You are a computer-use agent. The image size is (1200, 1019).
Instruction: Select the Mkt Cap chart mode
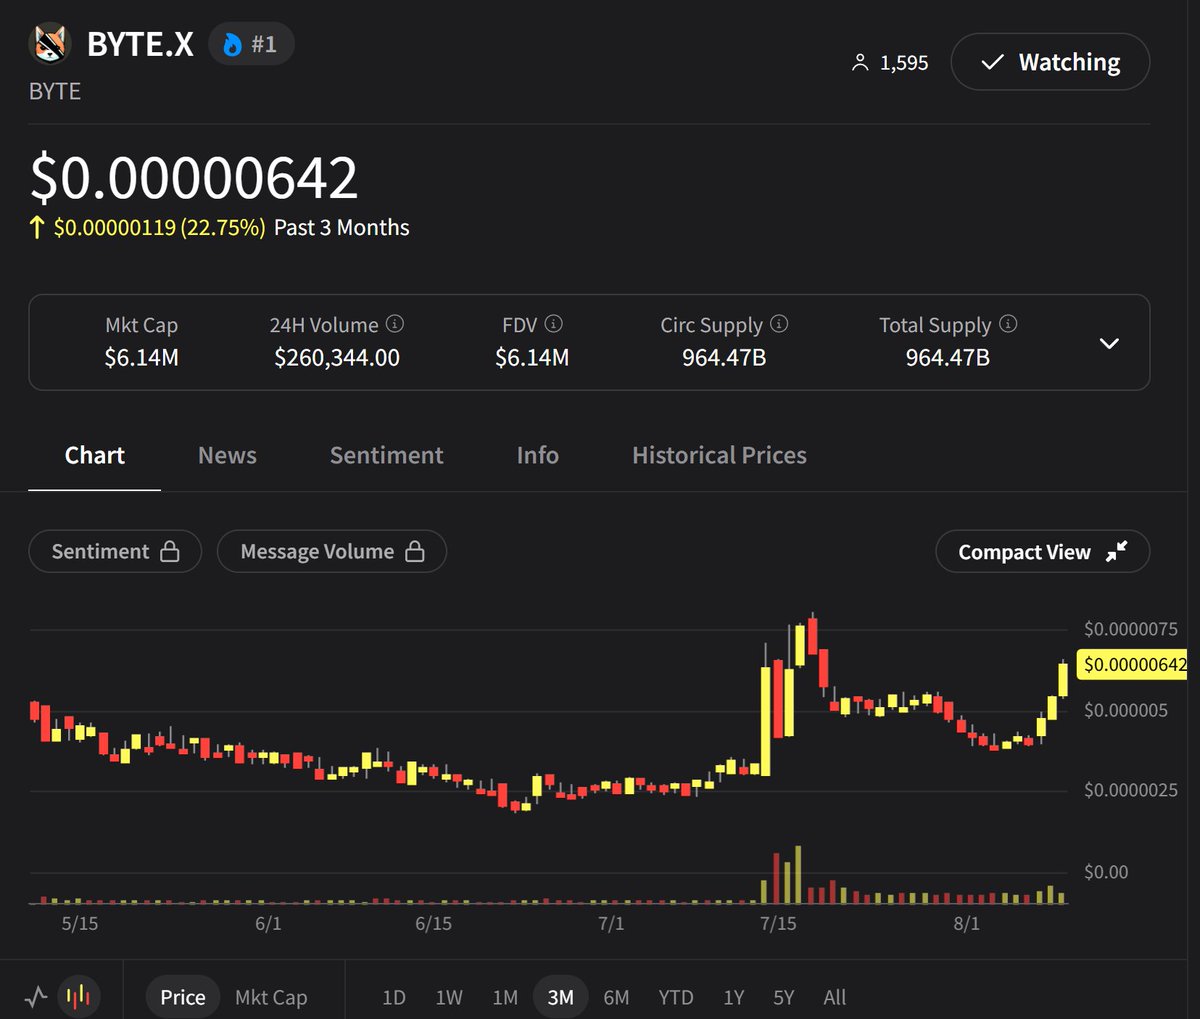(271, 997)
